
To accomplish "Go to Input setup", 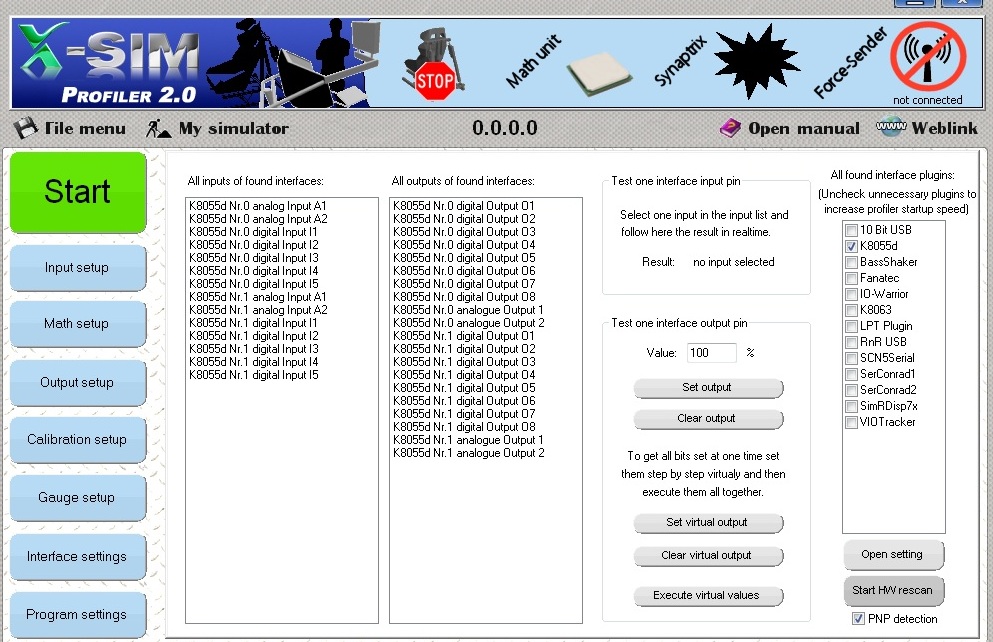I will click(77, 268).
